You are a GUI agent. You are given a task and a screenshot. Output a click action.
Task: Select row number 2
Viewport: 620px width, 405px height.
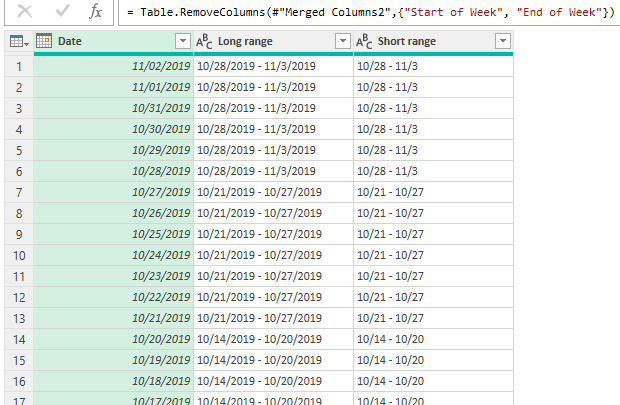[19, 87]
